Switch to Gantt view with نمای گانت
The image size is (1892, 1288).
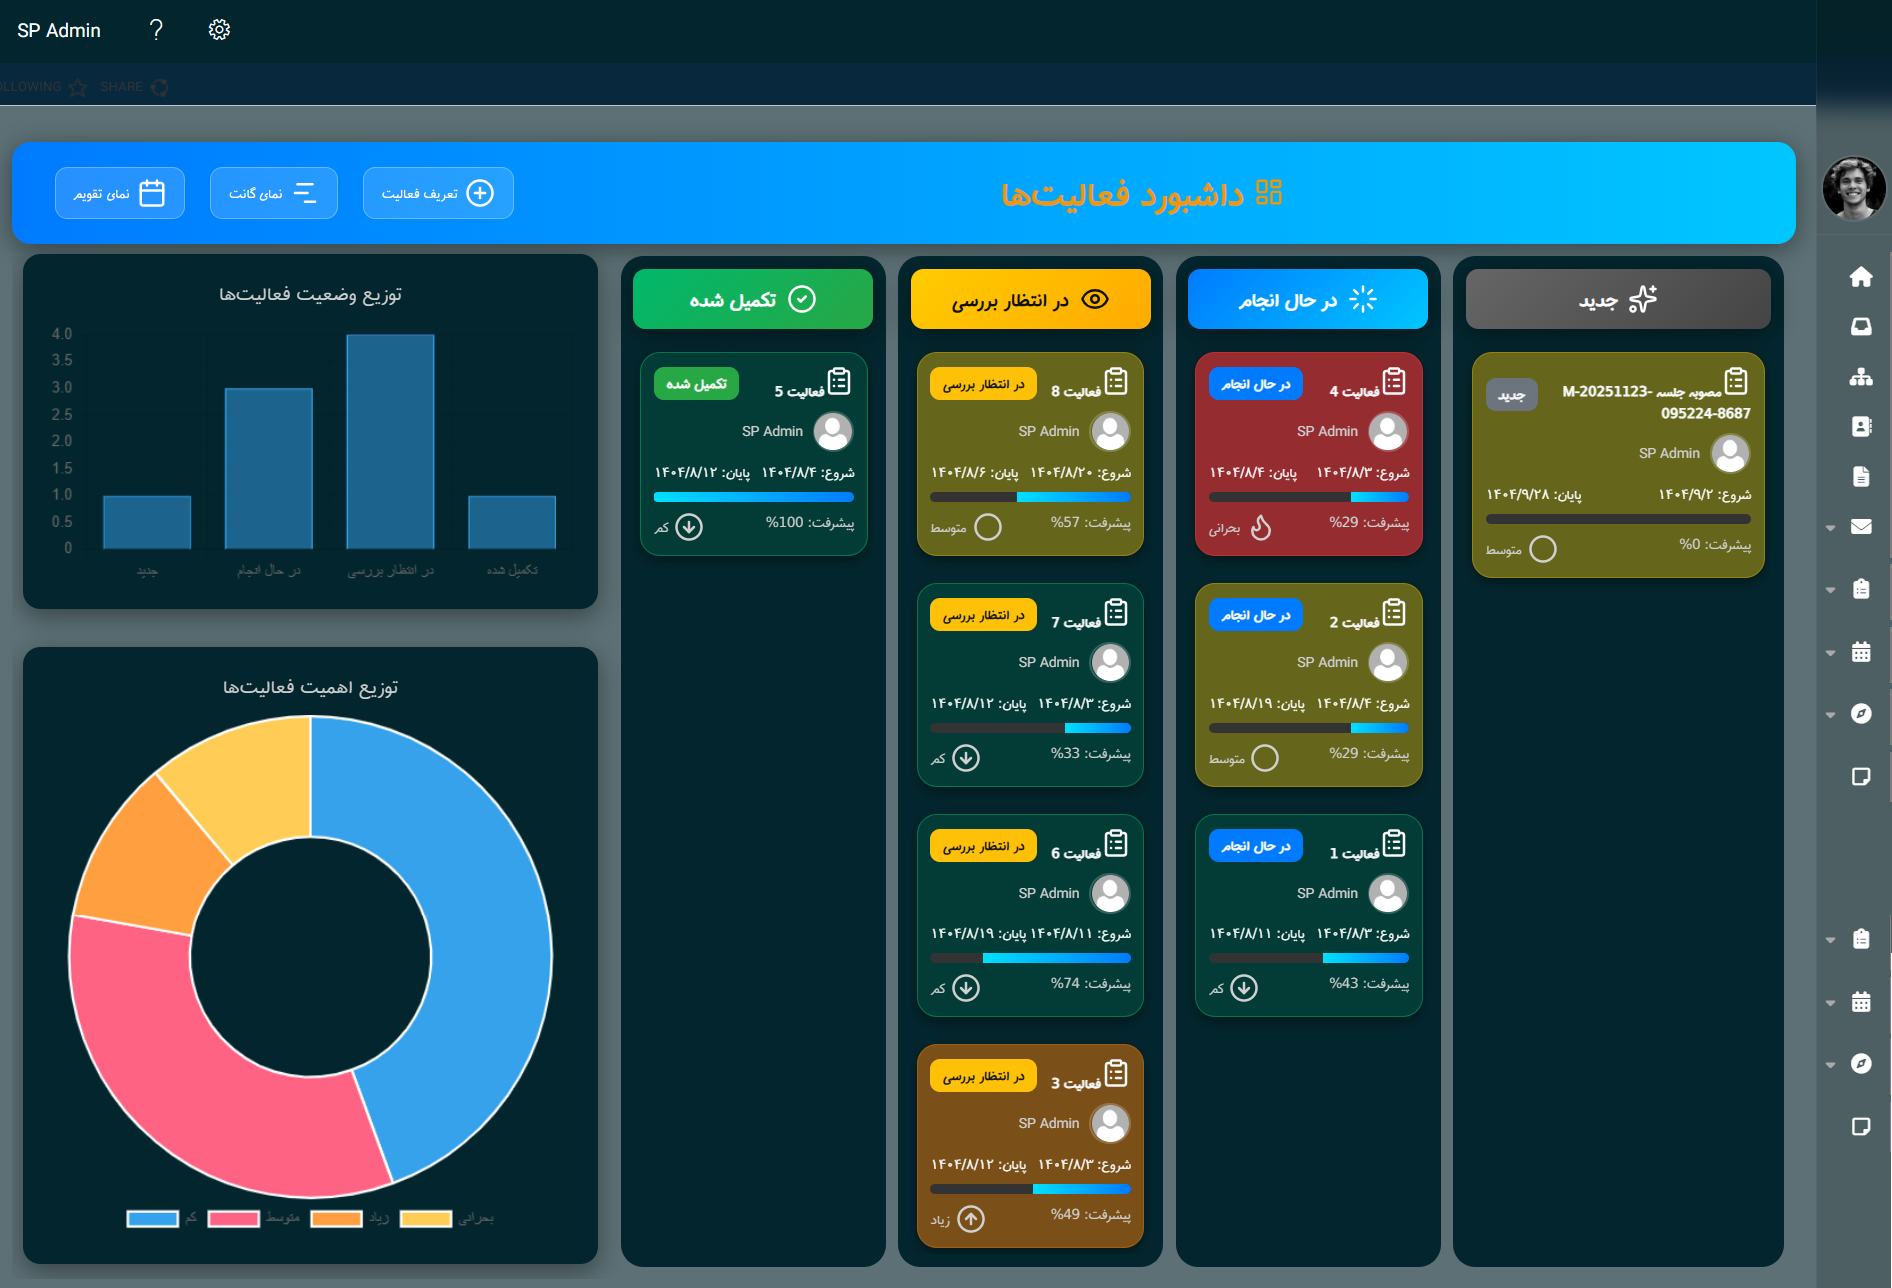[x=273, y=193]
